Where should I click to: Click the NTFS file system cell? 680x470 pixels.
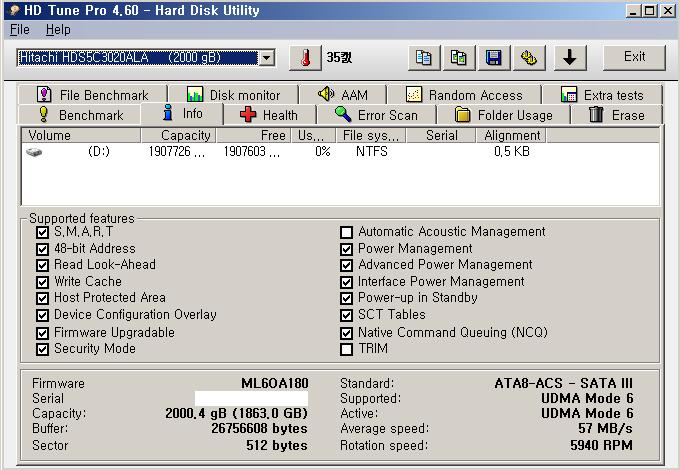click(x=372, y=151)
